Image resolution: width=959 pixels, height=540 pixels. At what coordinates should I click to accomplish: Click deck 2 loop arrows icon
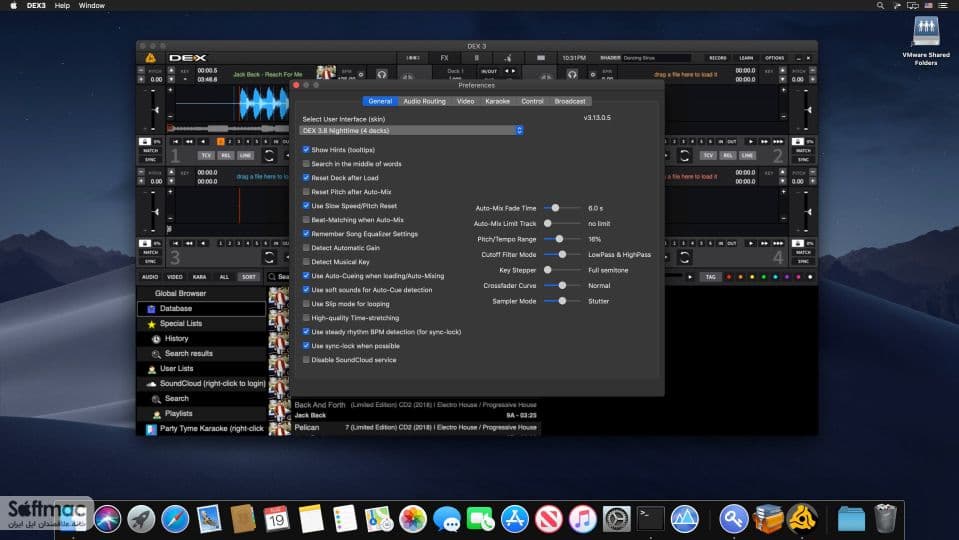(684, 155)
